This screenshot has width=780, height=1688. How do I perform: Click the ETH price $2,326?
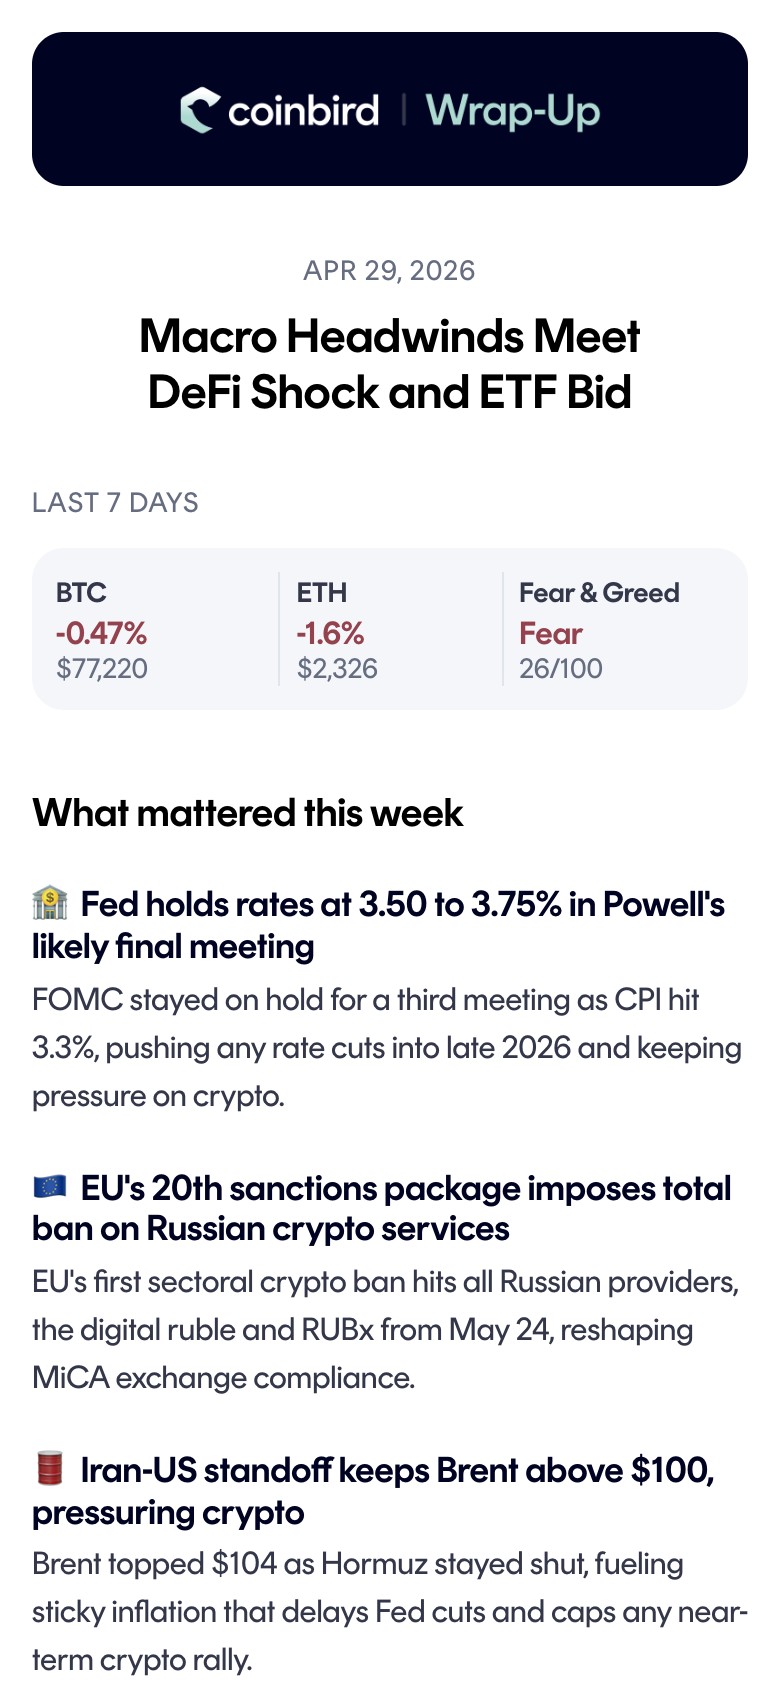(337, 668)
